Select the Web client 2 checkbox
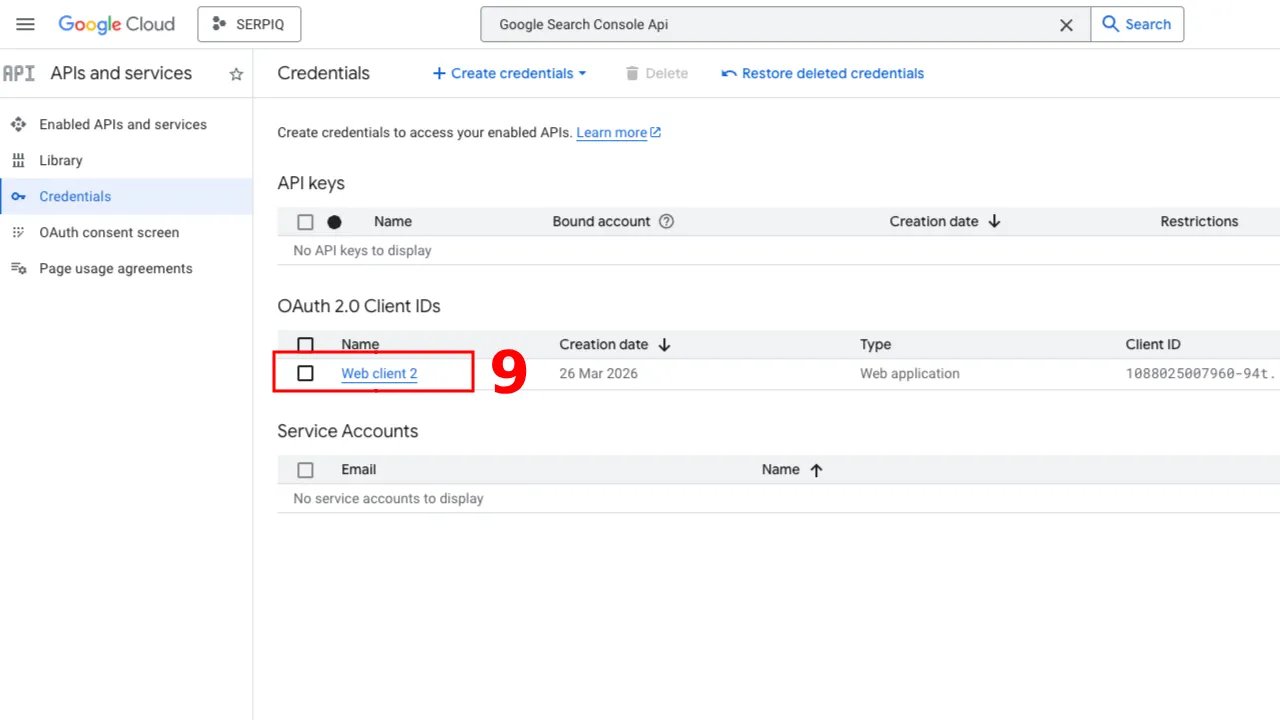 (306, 373)
